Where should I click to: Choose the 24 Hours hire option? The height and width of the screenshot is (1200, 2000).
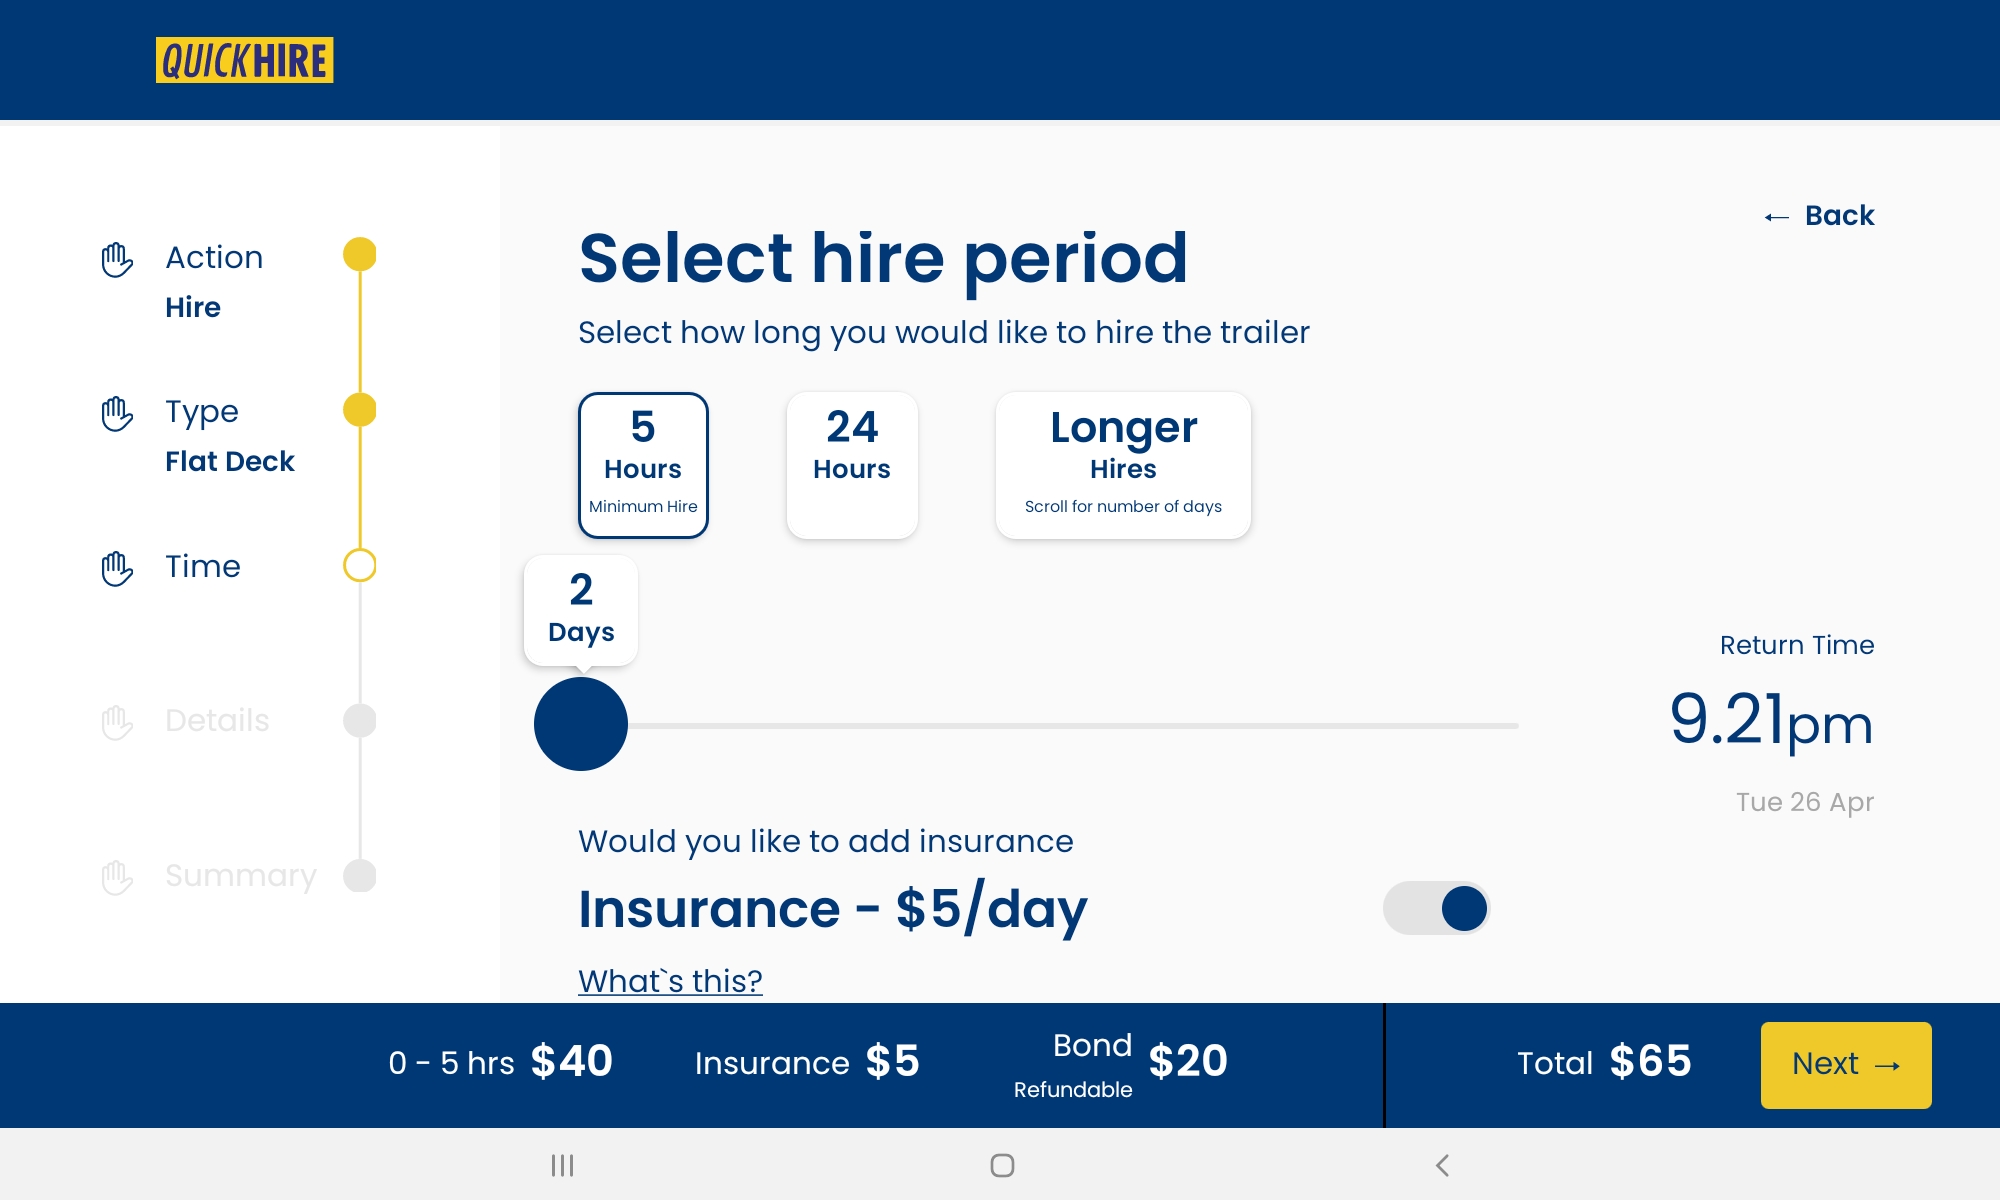click(852, 465)
